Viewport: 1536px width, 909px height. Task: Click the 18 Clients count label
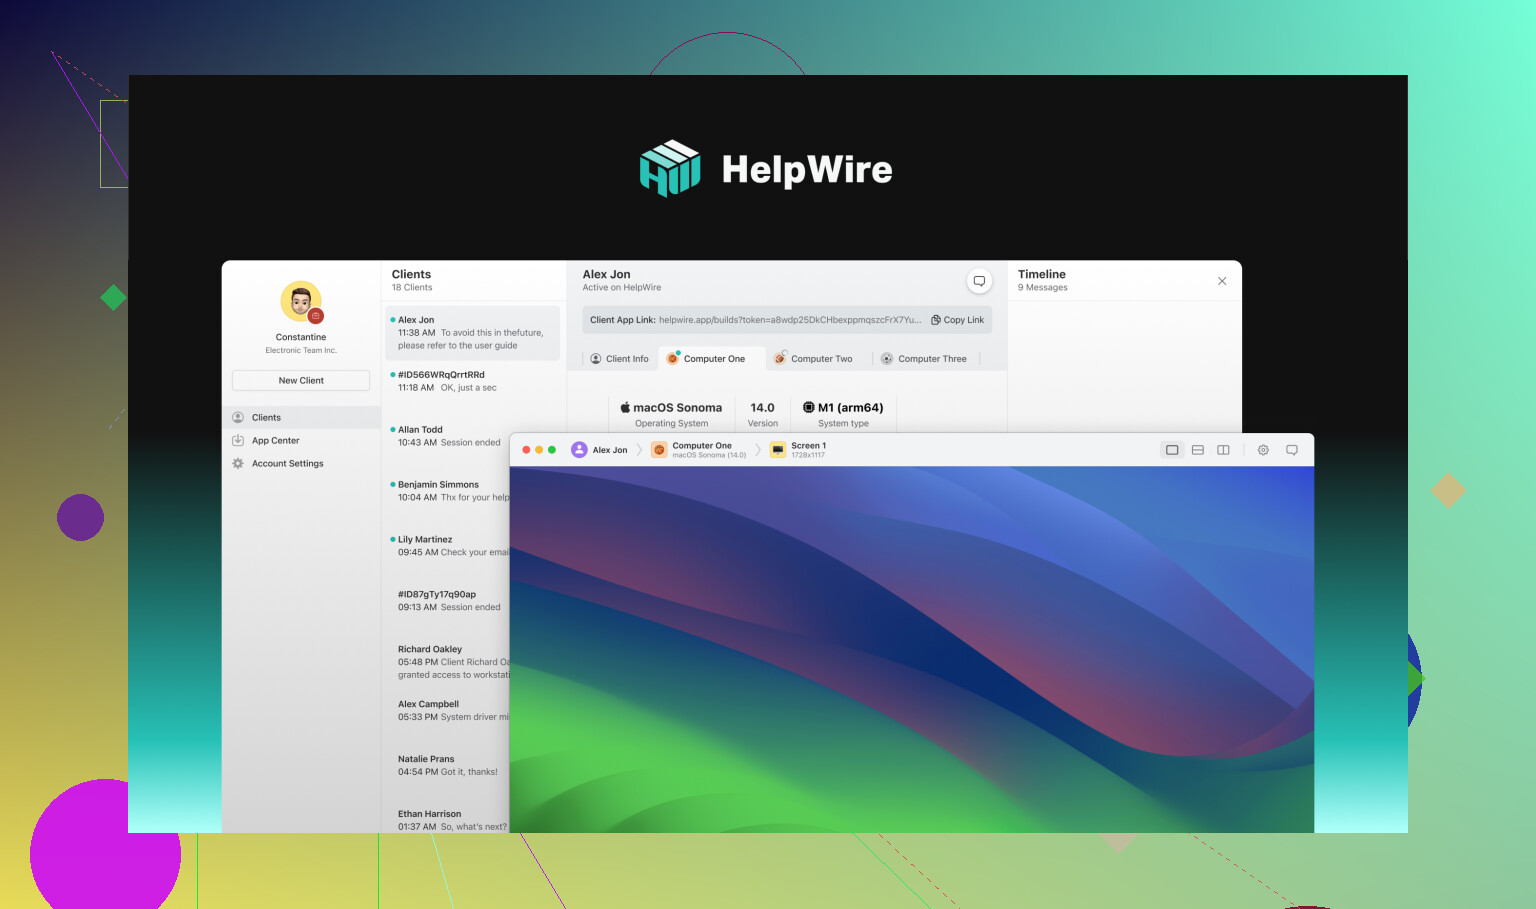[x=412, y=288]
